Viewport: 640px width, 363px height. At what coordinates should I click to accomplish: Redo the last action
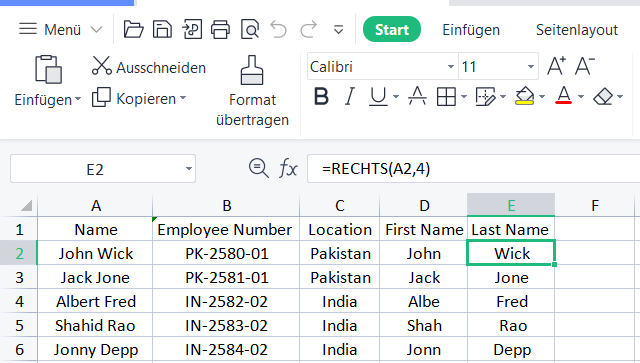point(309,29)
